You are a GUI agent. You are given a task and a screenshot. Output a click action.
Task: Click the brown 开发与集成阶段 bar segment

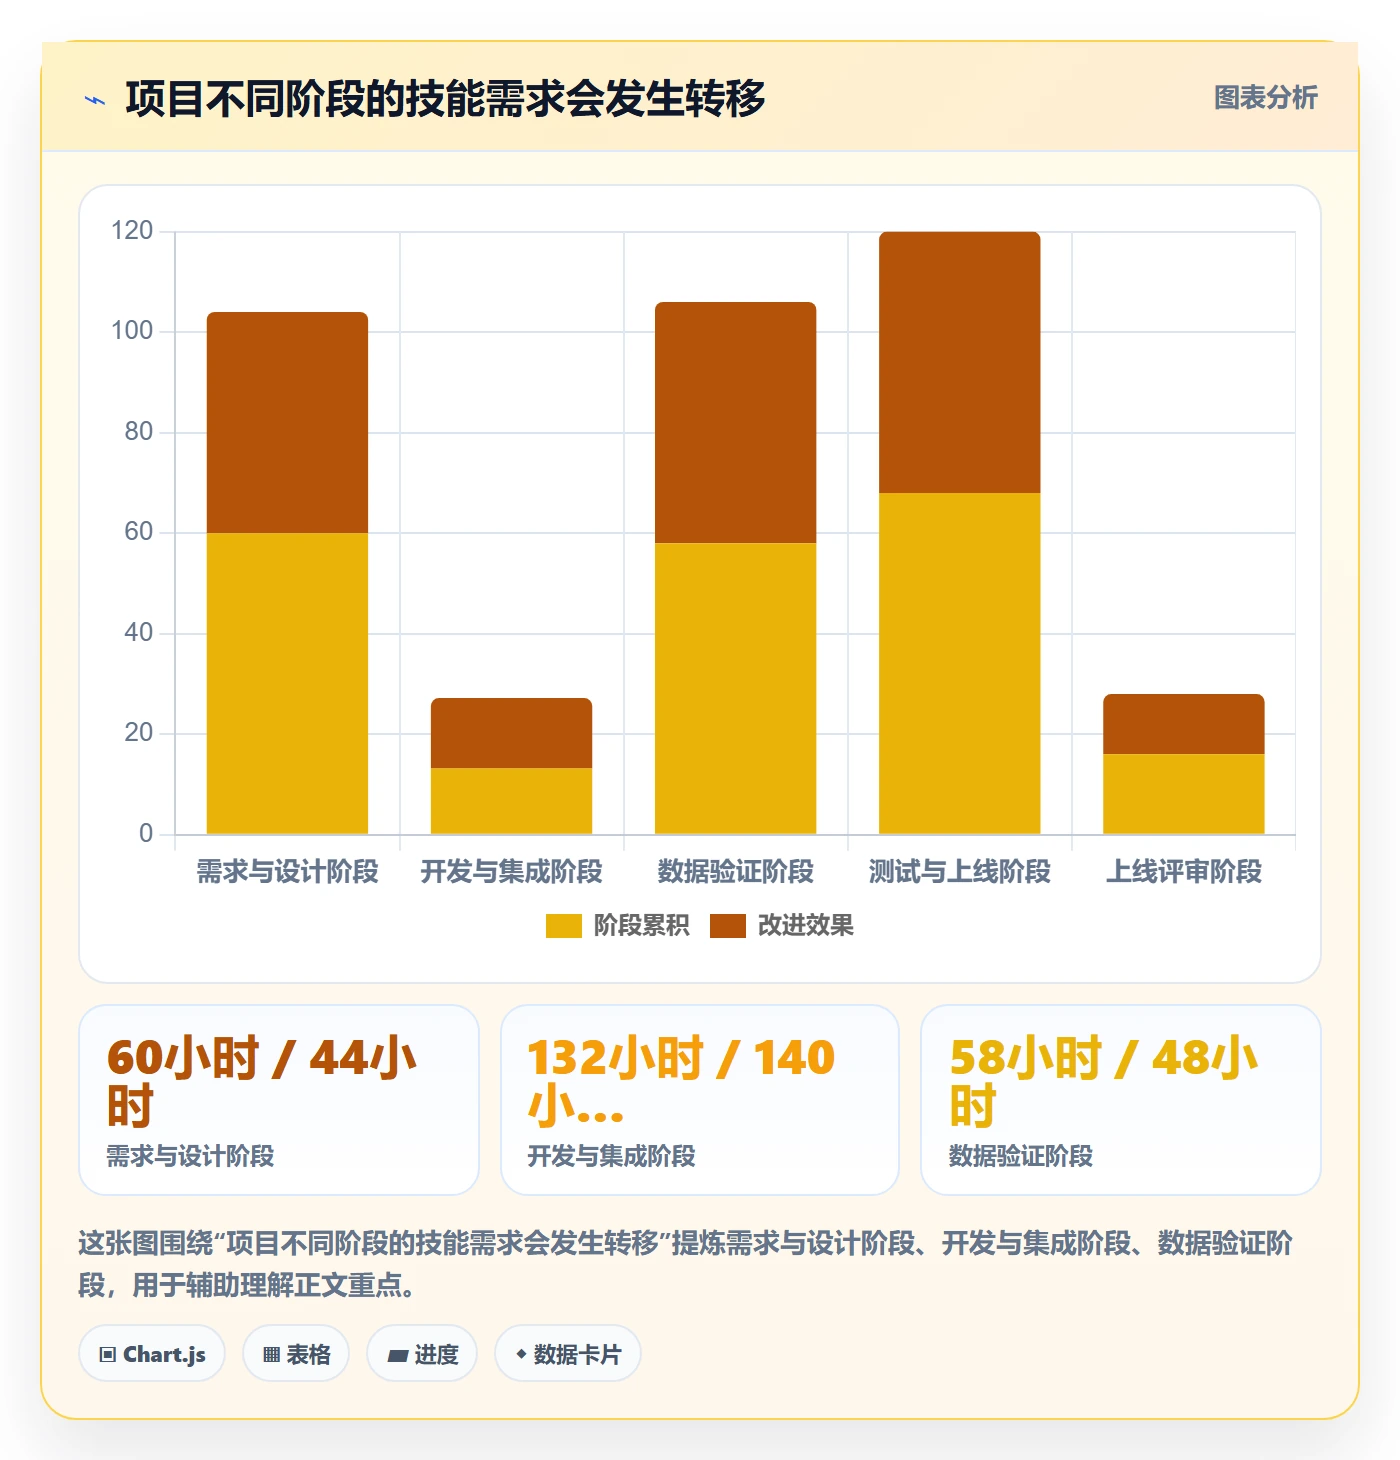click(511, 733)
